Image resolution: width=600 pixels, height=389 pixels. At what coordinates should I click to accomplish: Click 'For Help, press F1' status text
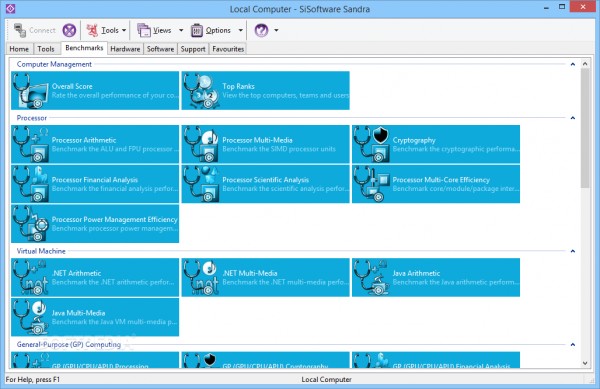33,379
